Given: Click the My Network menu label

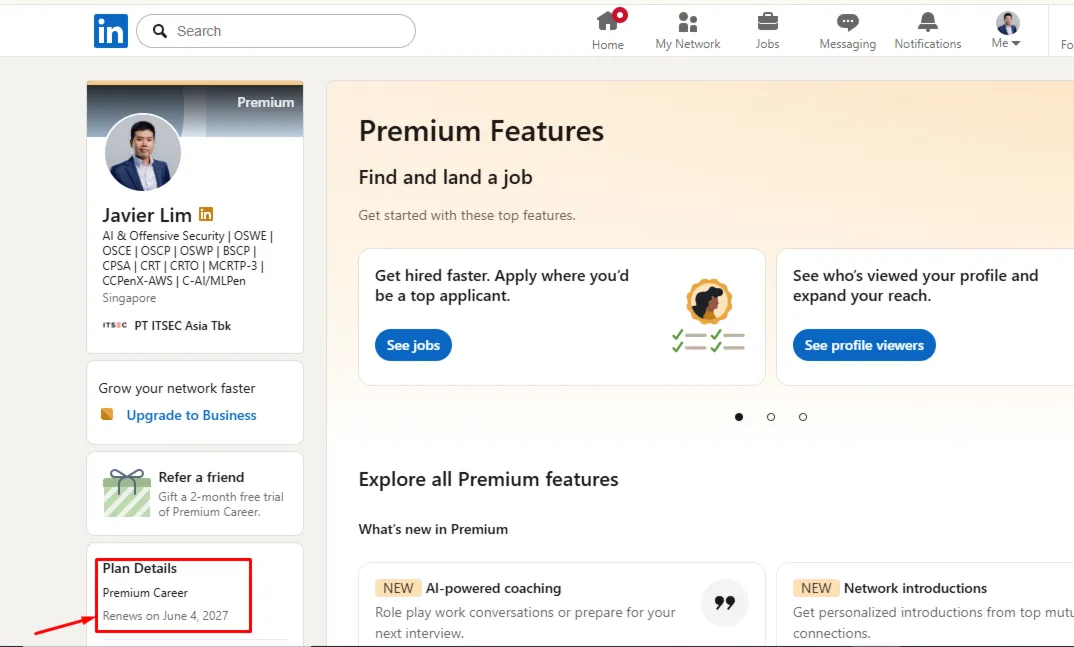Looking at the screenshot, I should [688, 44].
